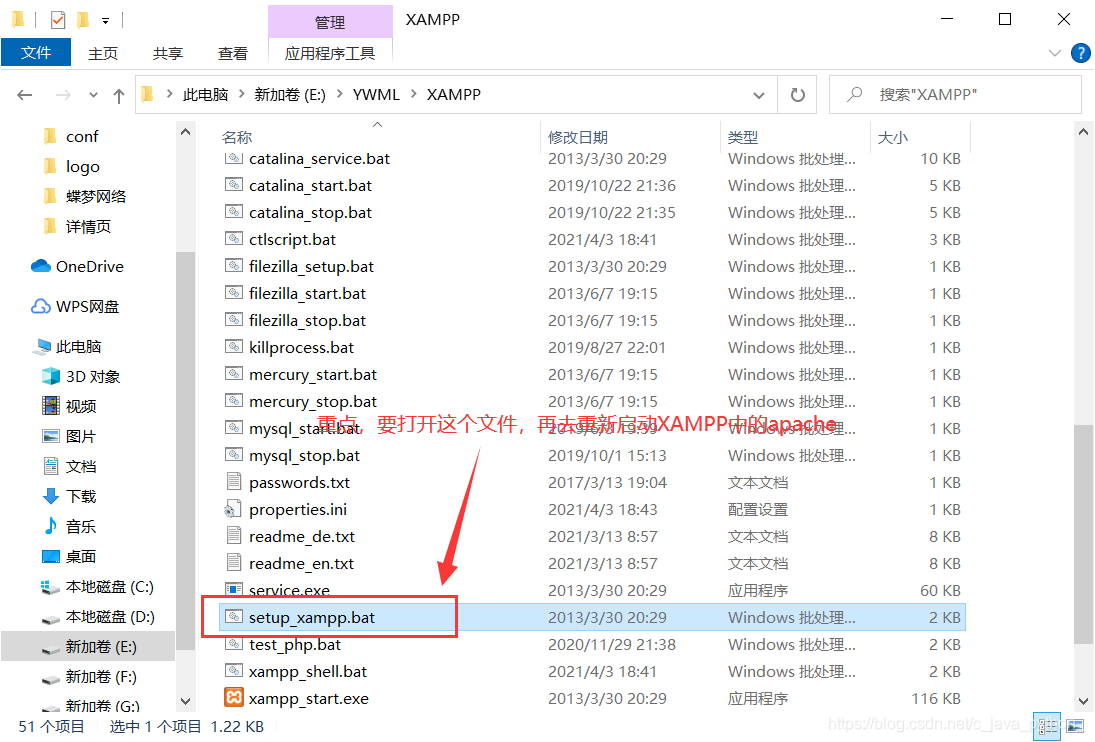
Task: Go back with the left arrow
Action: click(24, 94)
